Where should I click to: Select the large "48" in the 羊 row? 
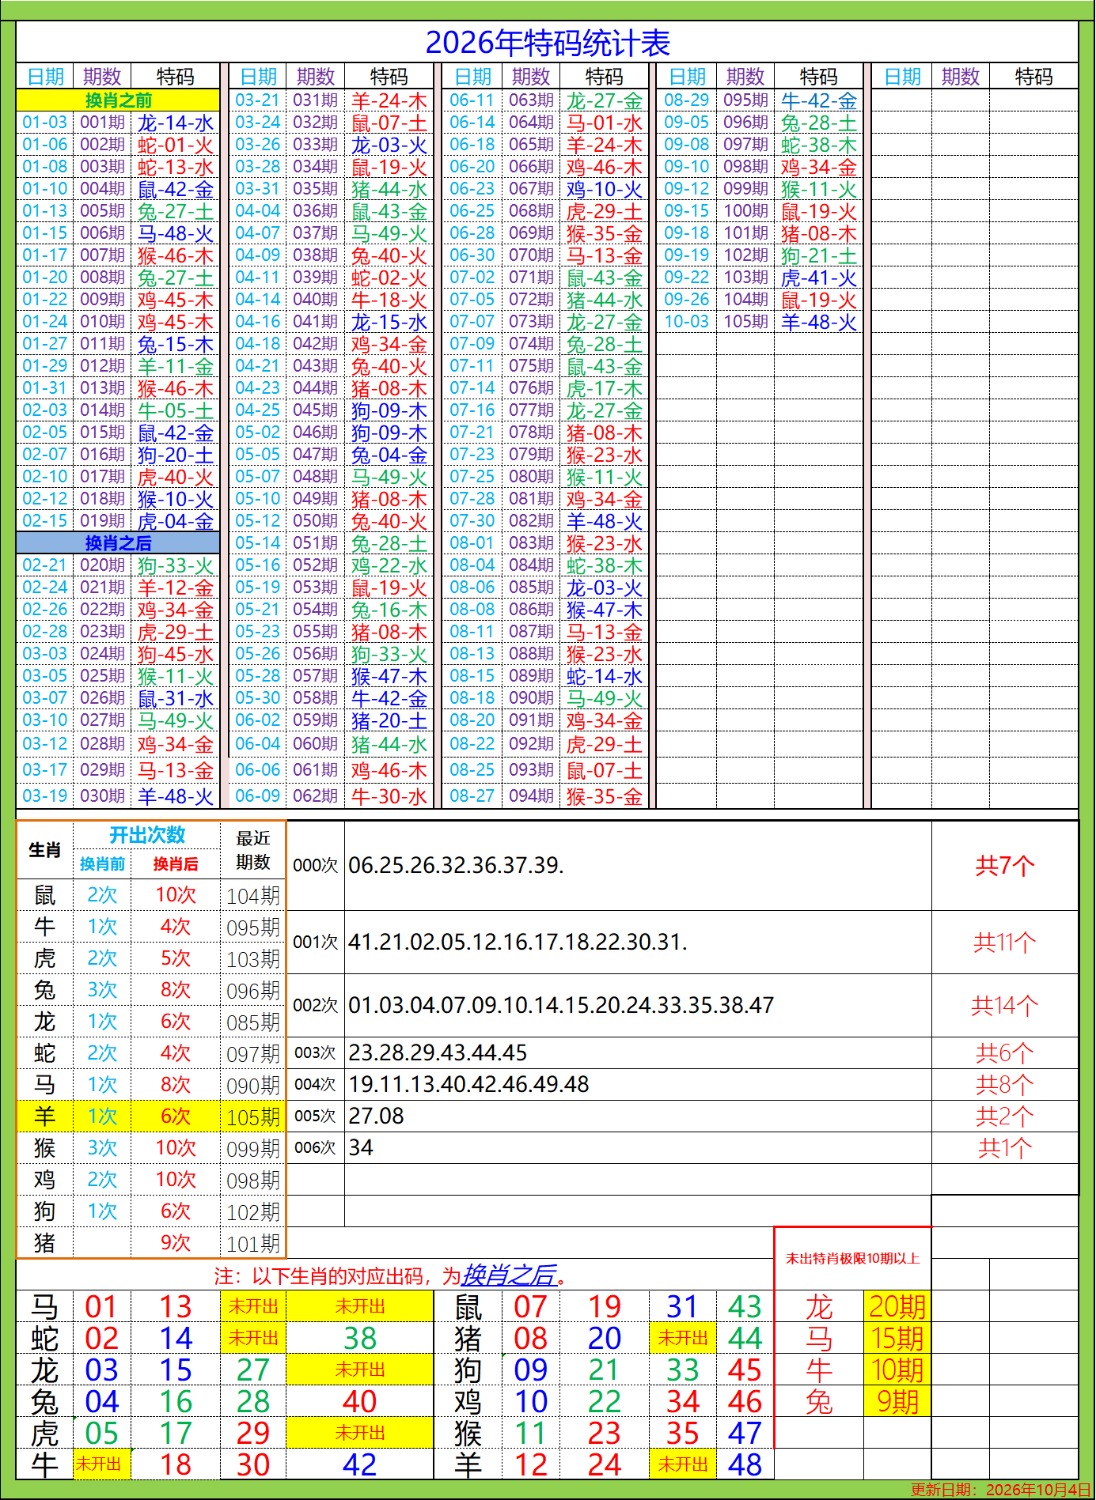tap(745, 1465)
